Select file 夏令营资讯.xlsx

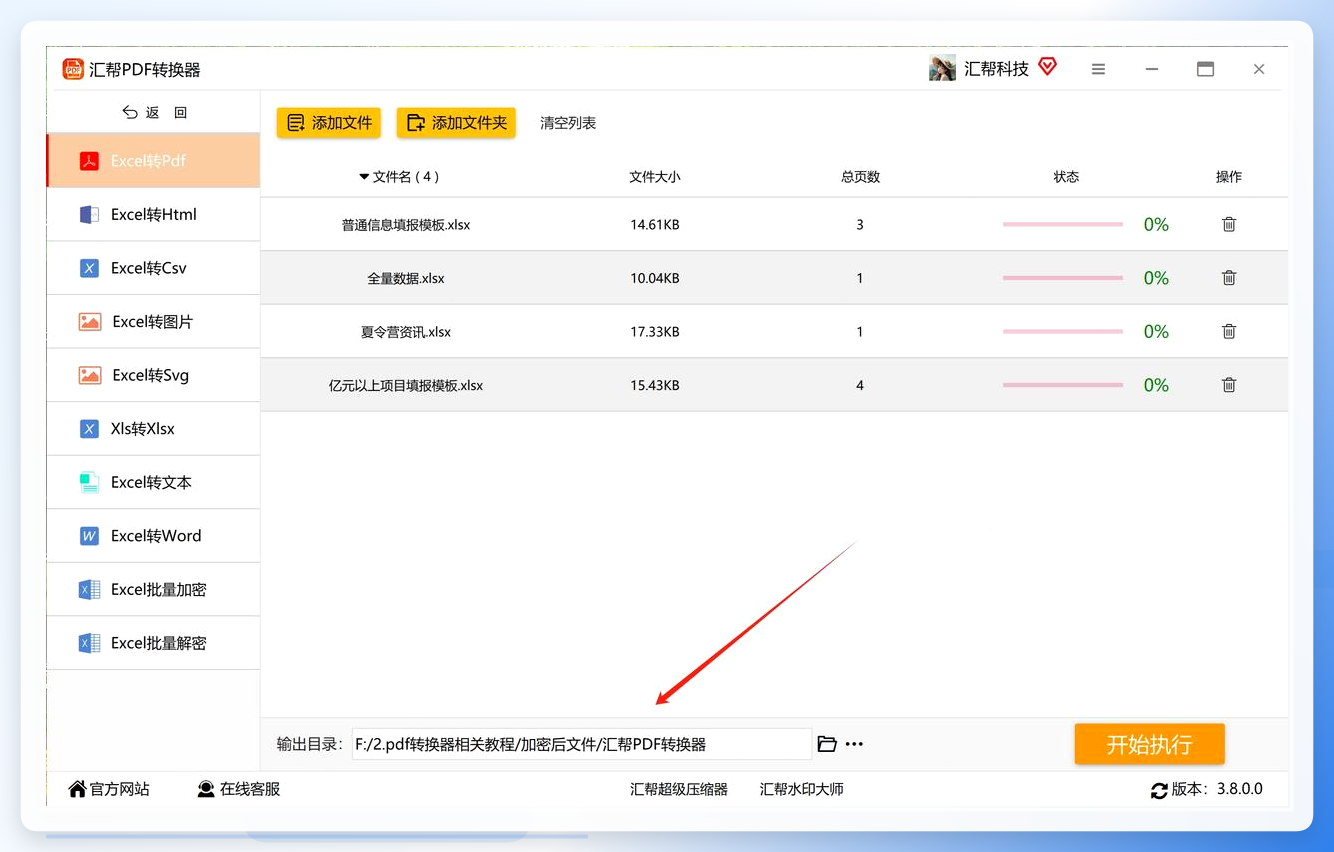(x=406, y=331)
